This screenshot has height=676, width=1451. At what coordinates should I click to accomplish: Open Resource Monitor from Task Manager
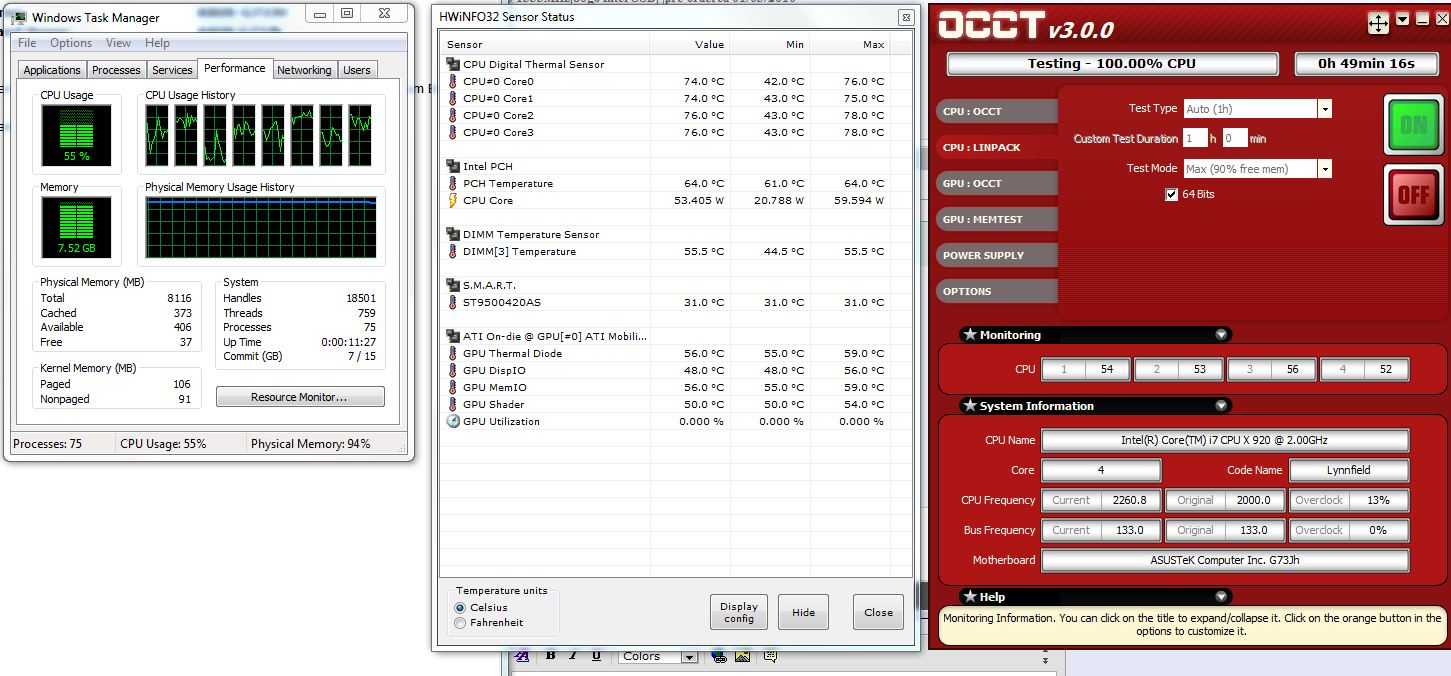(x=300, y=397)
